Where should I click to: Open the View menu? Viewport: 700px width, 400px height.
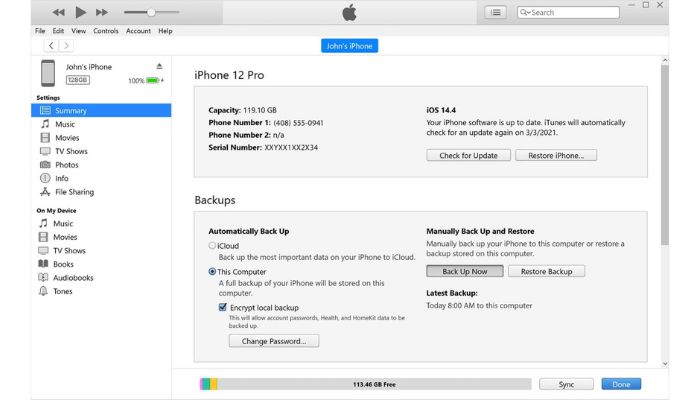coord(79,31)
